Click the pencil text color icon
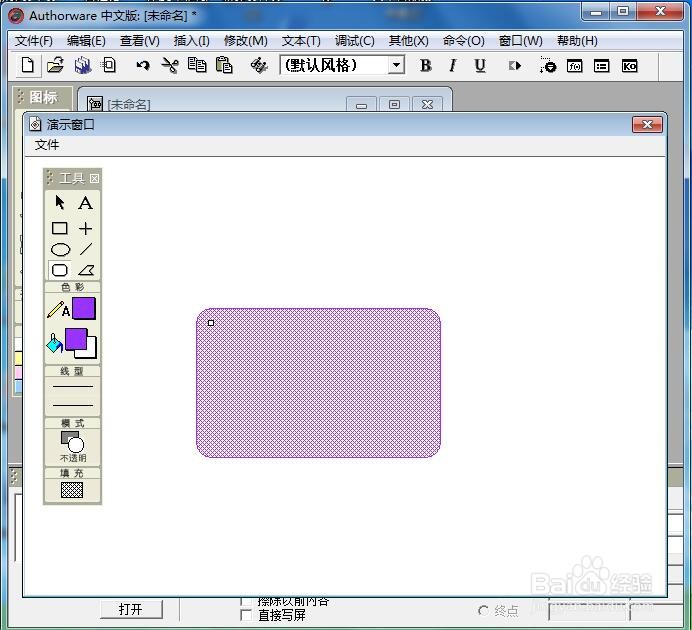Image resolution: width=692 pixels, height=630 pixels. point(58,309)
